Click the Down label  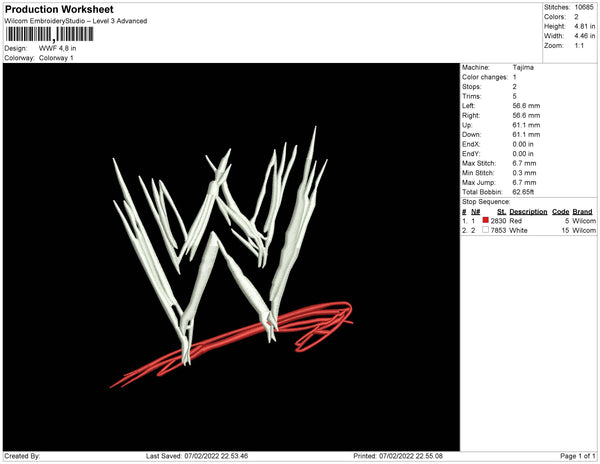pos(471,135)
